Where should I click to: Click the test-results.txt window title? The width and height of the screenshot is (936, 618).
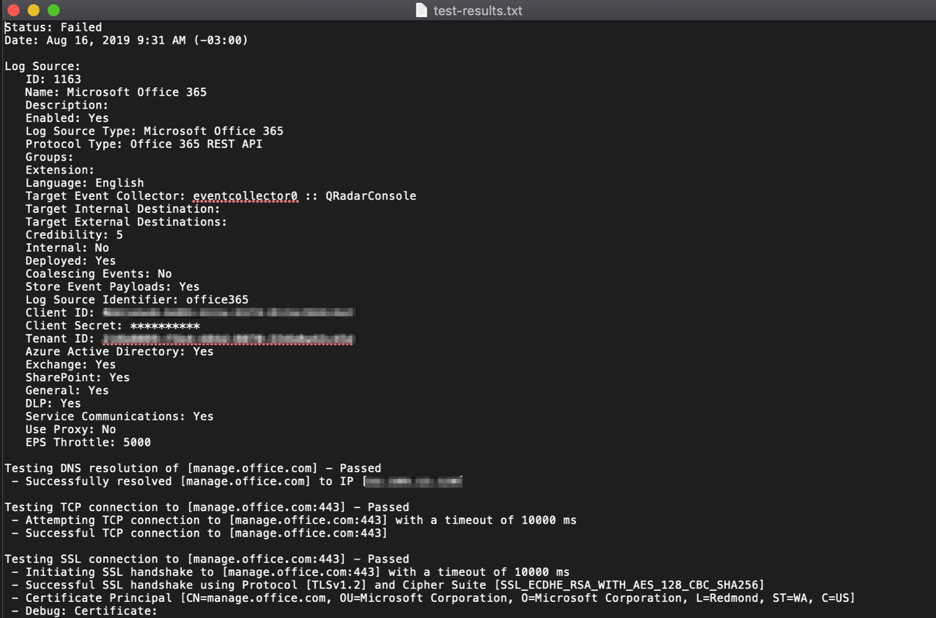[478, 11]
